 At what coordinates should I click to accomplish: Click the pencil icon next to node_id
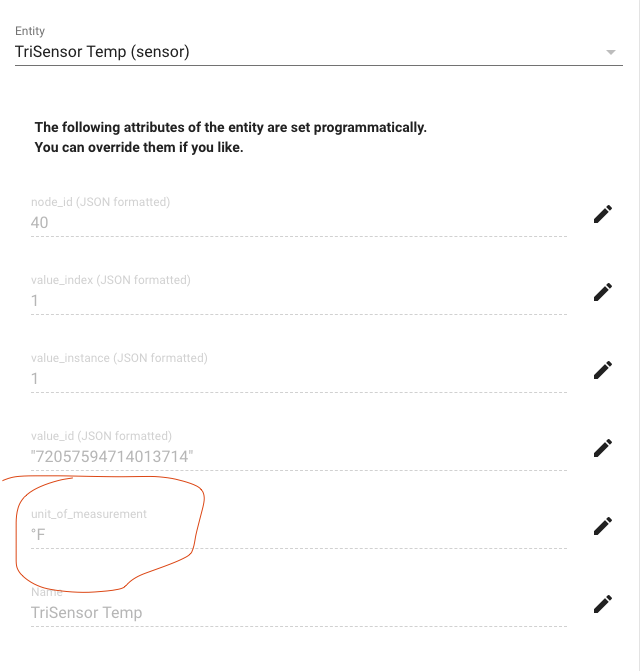click(x=603, y=214)
